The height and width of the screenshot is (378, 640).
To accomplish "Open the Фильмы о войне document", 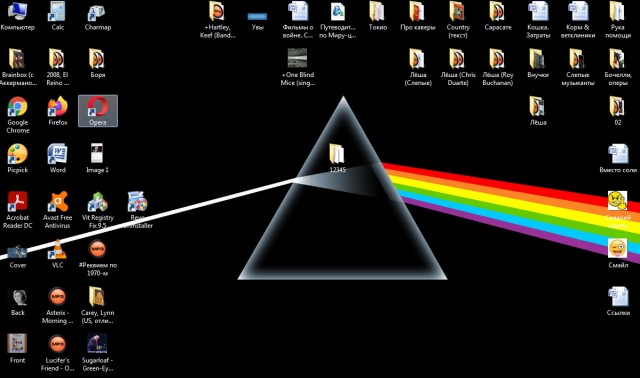I will coord(298,20).
